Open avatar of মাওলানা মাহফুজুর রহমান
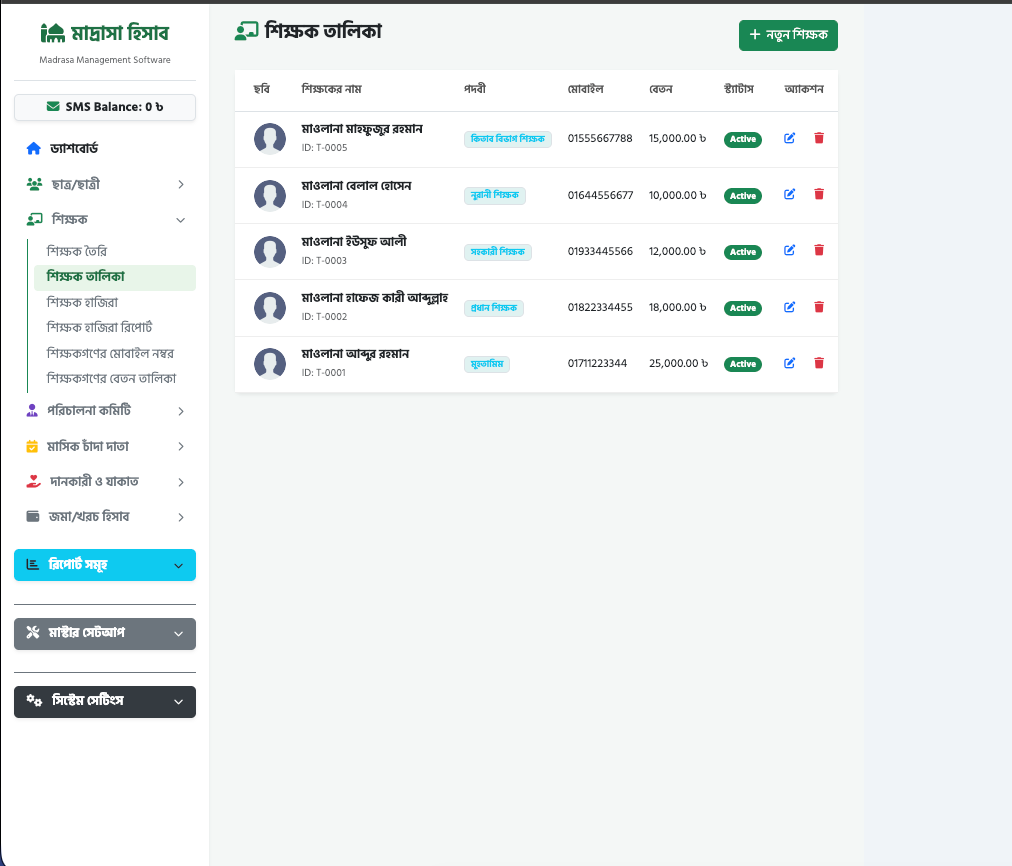 pos(270,139)
